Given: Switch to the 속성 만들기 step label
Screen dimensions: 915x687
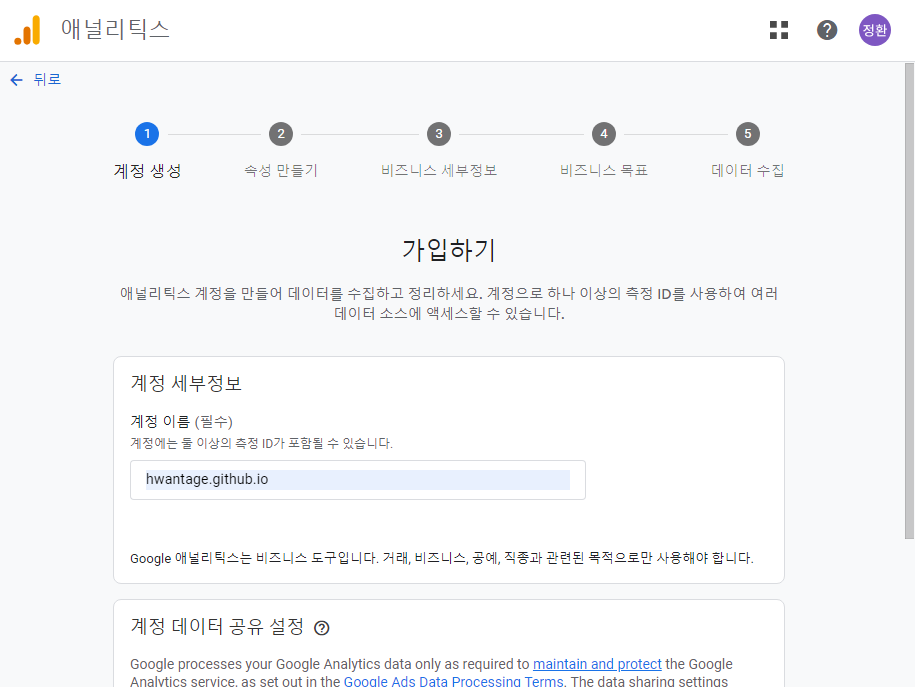Looking at the screenshot, I should 281,171.
